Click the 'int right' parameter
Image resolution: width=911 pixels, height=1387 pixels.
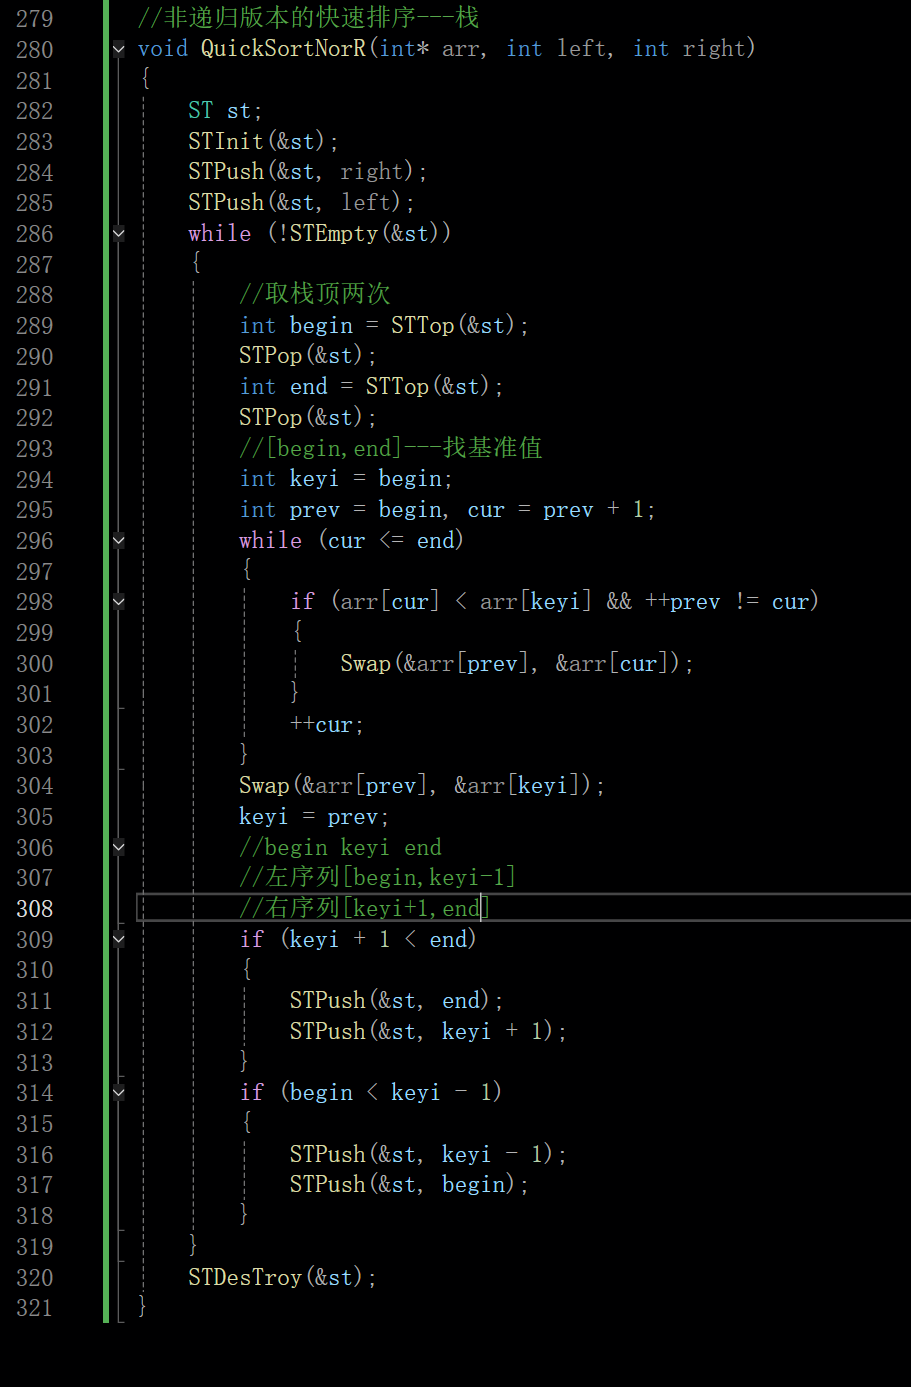click(690, 48)
